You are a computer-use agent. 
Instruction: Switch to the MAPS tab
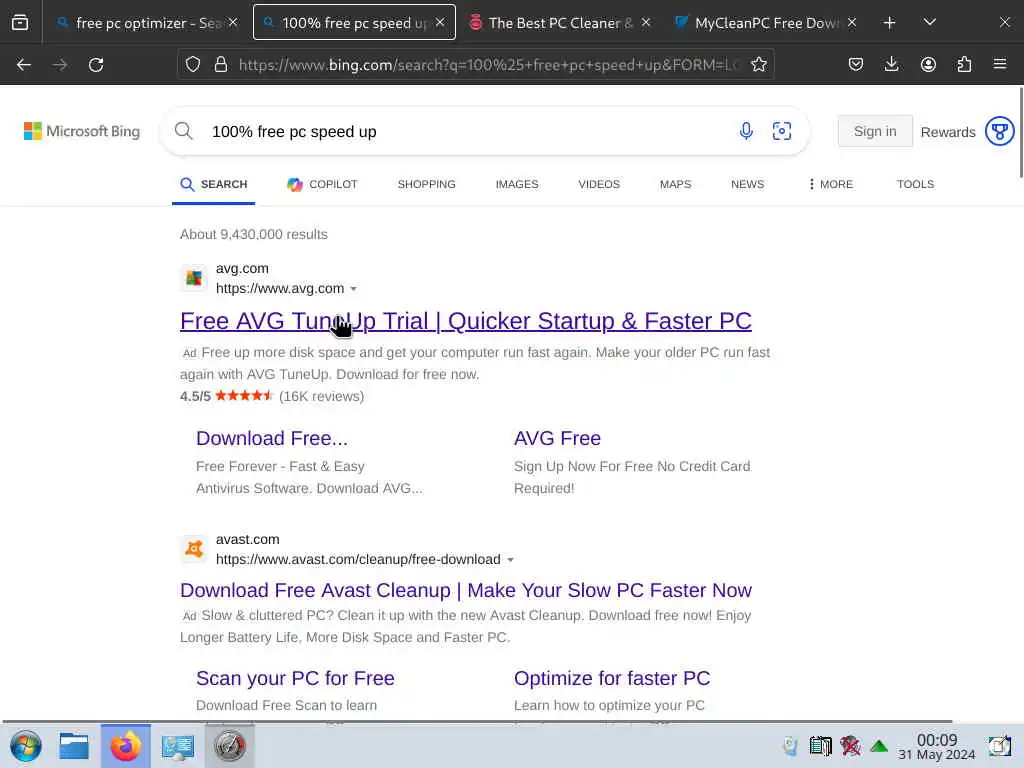(675, 184)
